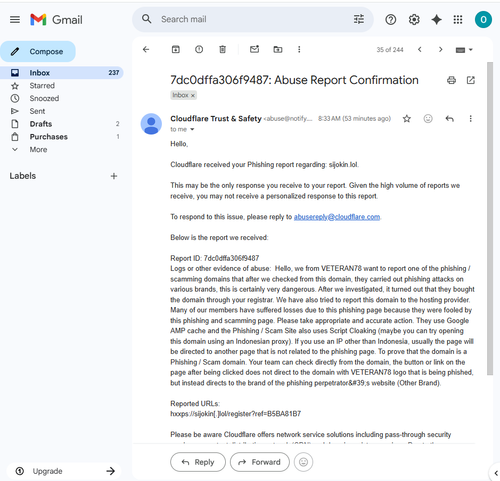Move email to folder icon
This screenshot has height=481, width=500.
pos(278,50)
